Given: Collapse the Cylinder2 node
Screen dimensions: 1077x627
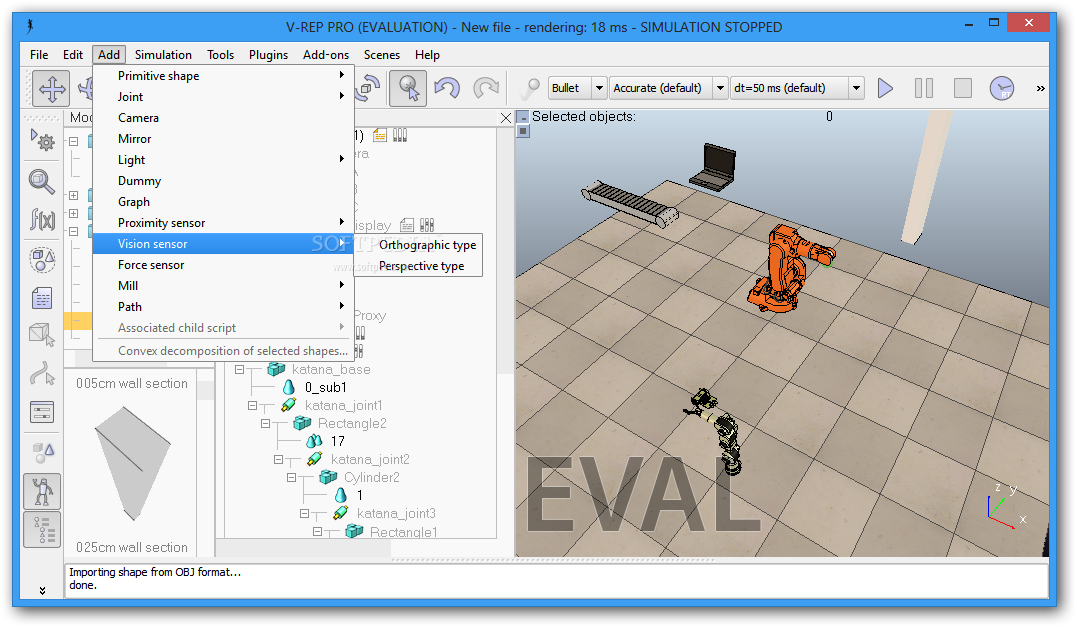Looking at the screenshot, I should tap(291, 477).
